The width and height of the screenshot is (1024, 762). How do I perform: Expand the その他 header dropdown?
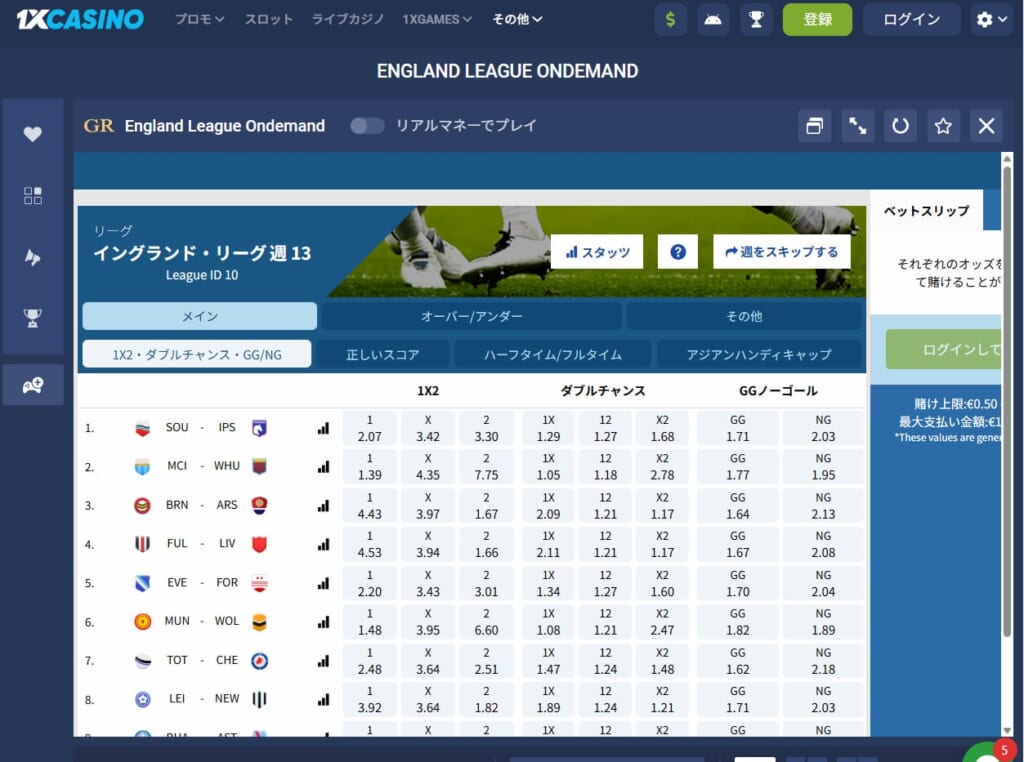[x=517, y=20]
